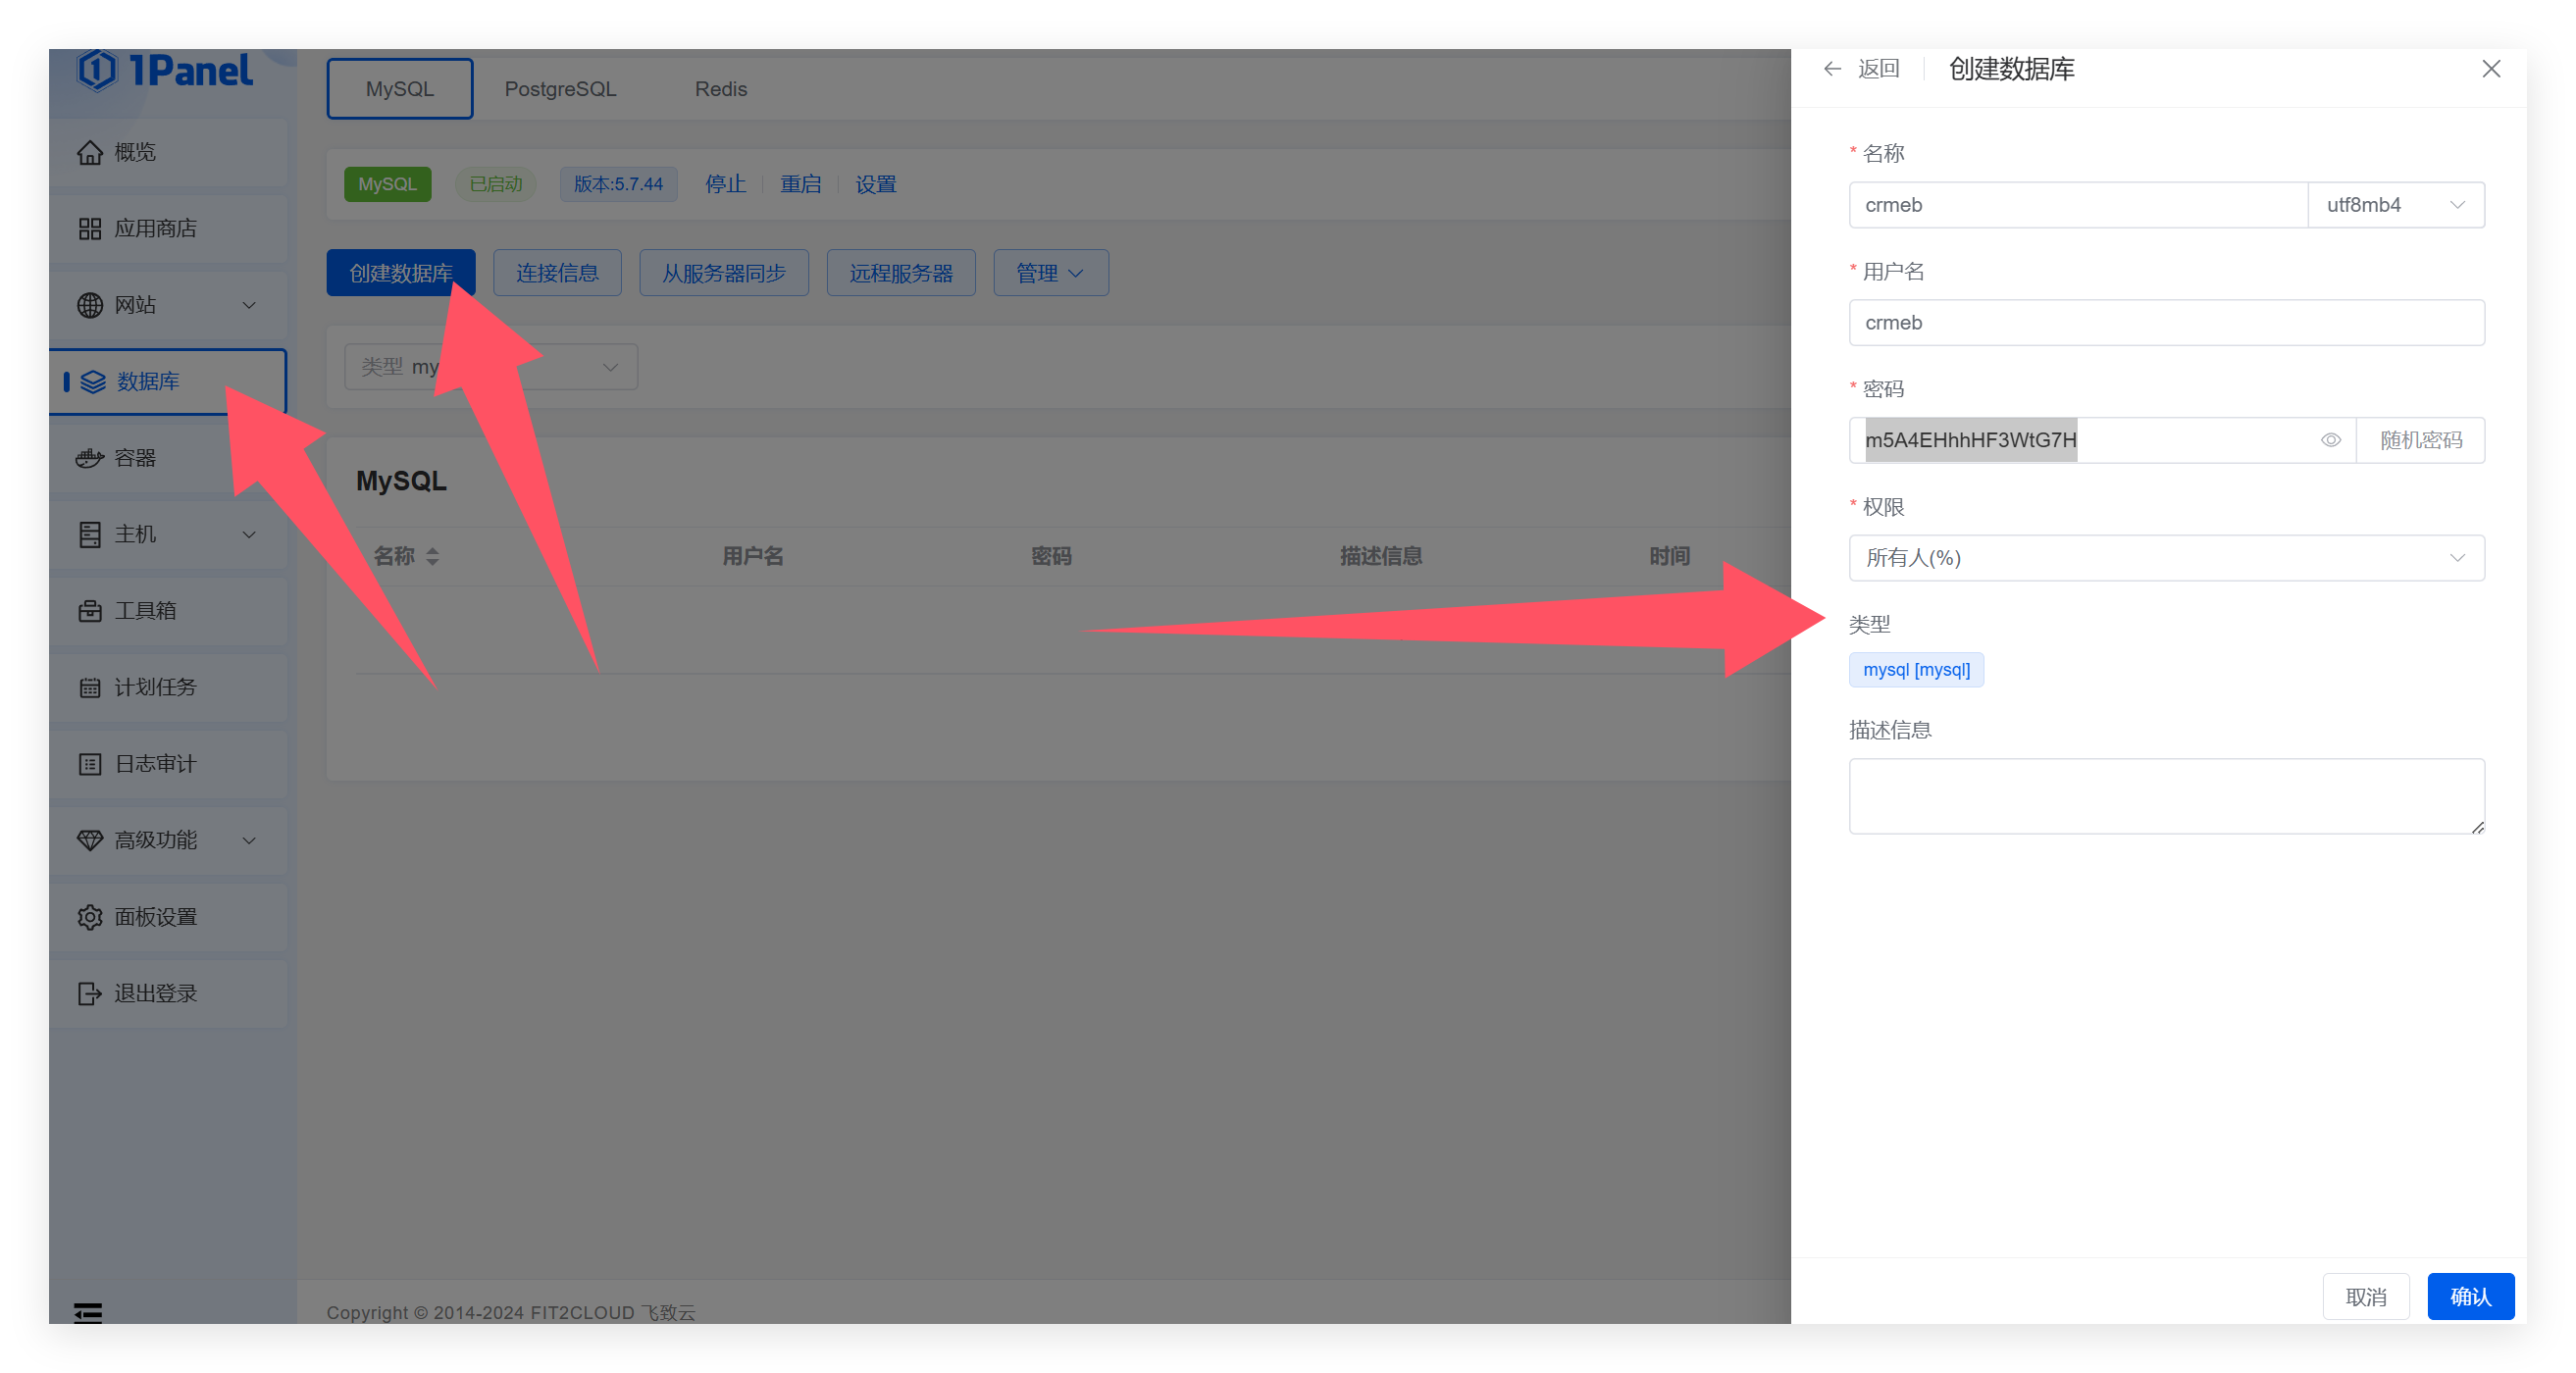Click the textarea corner grip handle

2477,827
